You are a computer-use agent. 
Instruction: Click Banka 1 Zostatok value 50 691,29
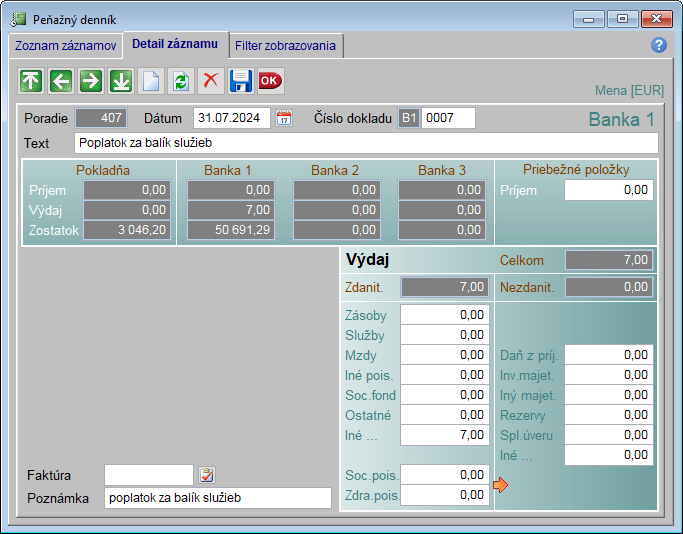click(231, 230)
